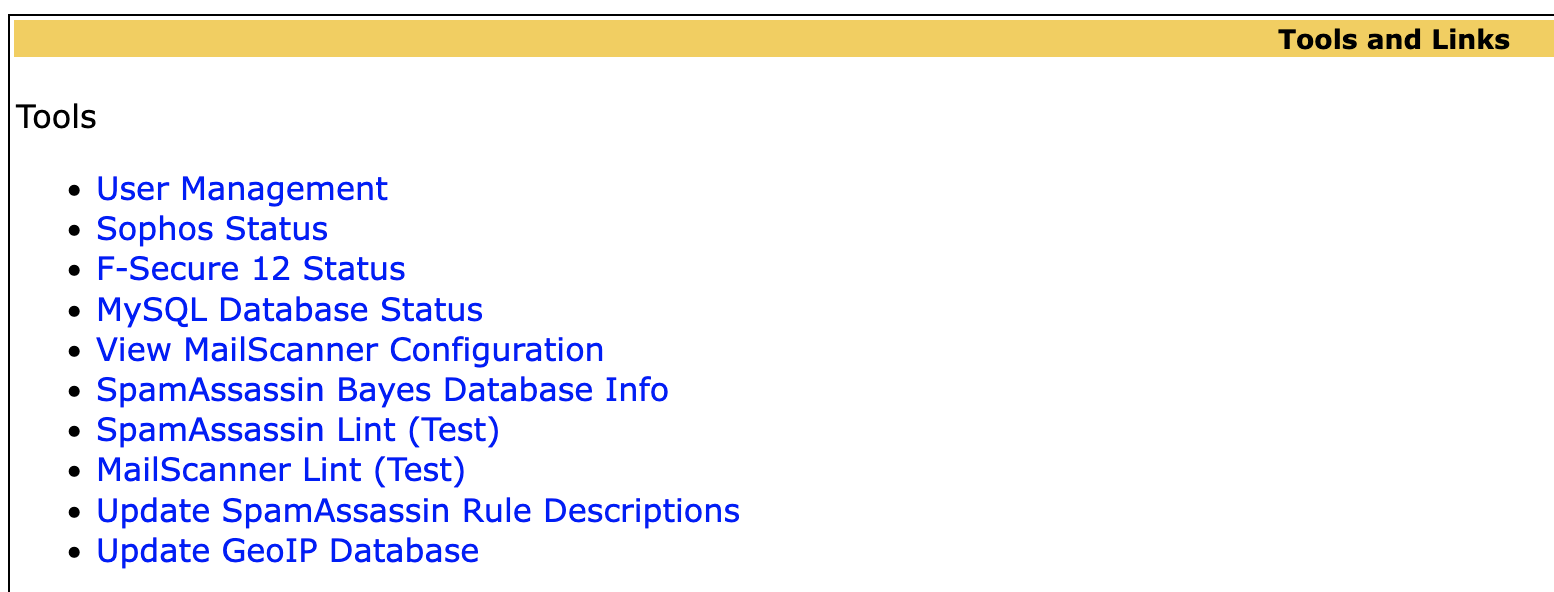The height and width of the screenshot is (592, 1554).
Task: Click the F-Secure 12 Status entry
Action: click(x=250, y=269)
